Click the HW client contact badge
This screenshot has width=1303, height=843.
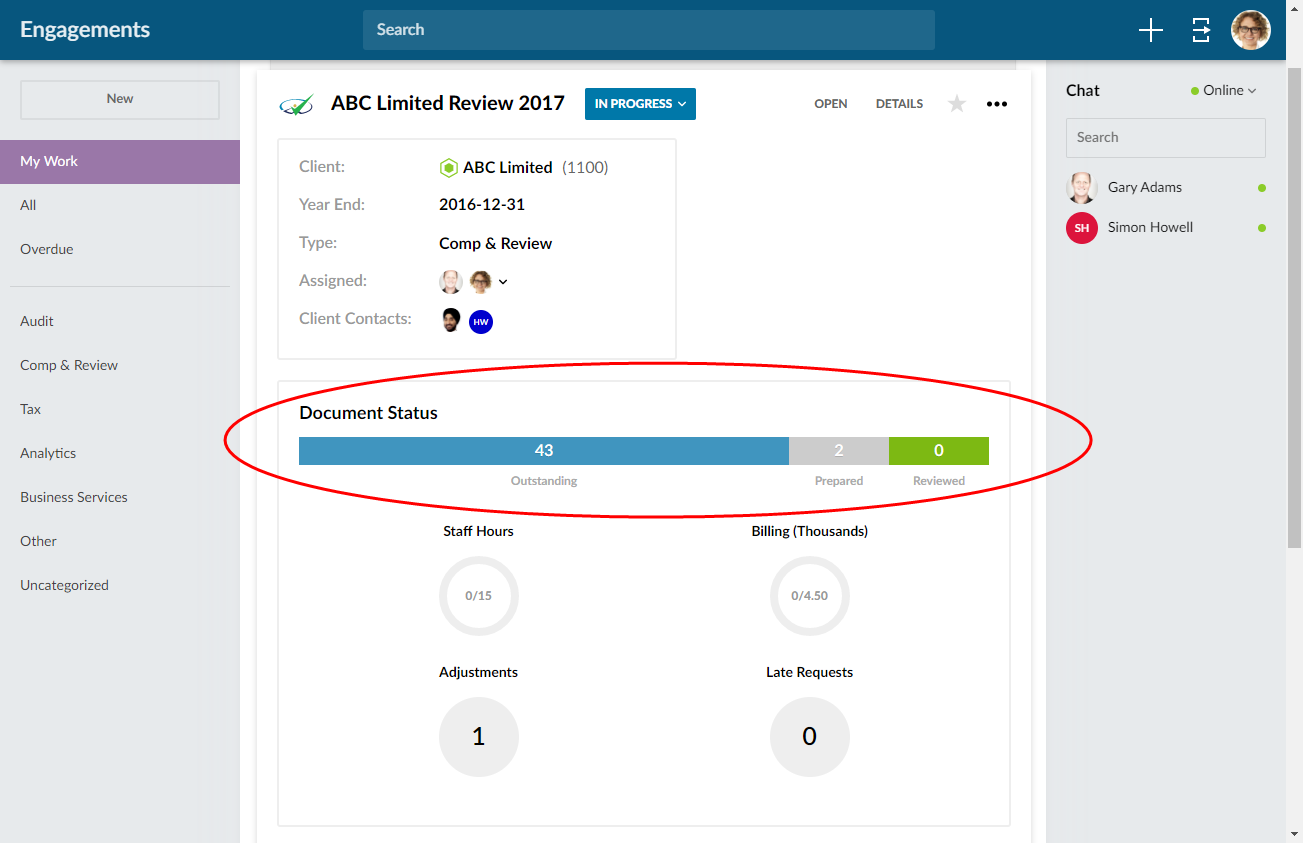481,321
